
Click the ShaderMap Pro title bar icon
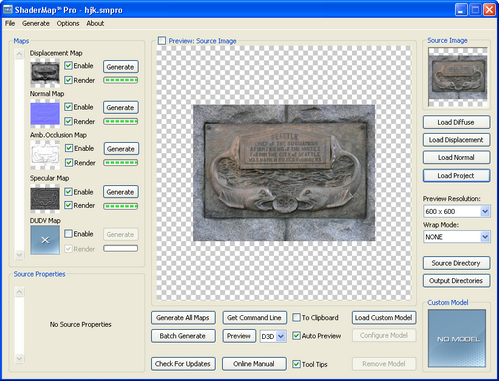click(x=8, y=10)
